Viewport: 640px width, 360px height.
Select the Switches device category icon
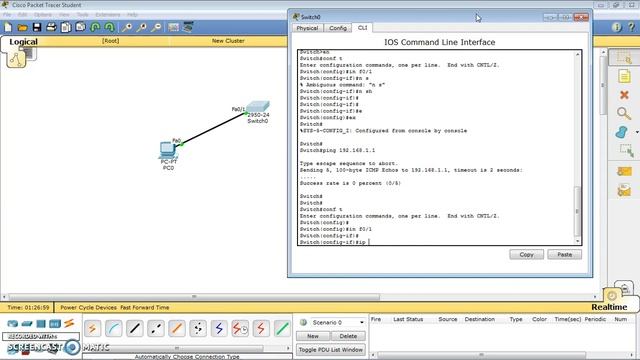tap(27, 324)
